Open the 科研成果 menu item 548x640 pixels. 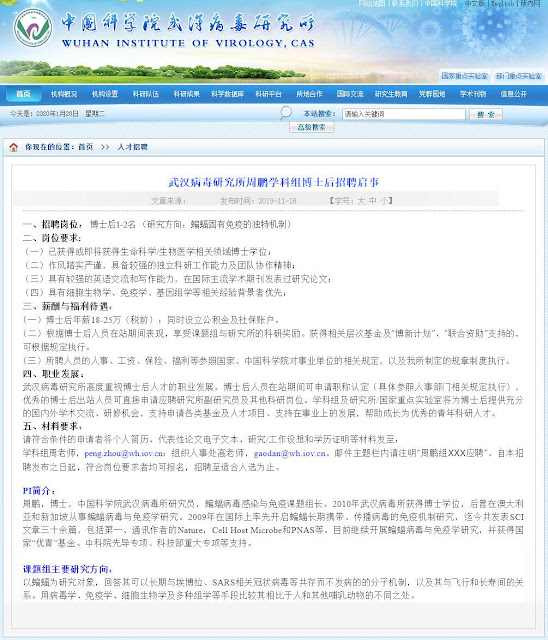[x=186, y=94]
